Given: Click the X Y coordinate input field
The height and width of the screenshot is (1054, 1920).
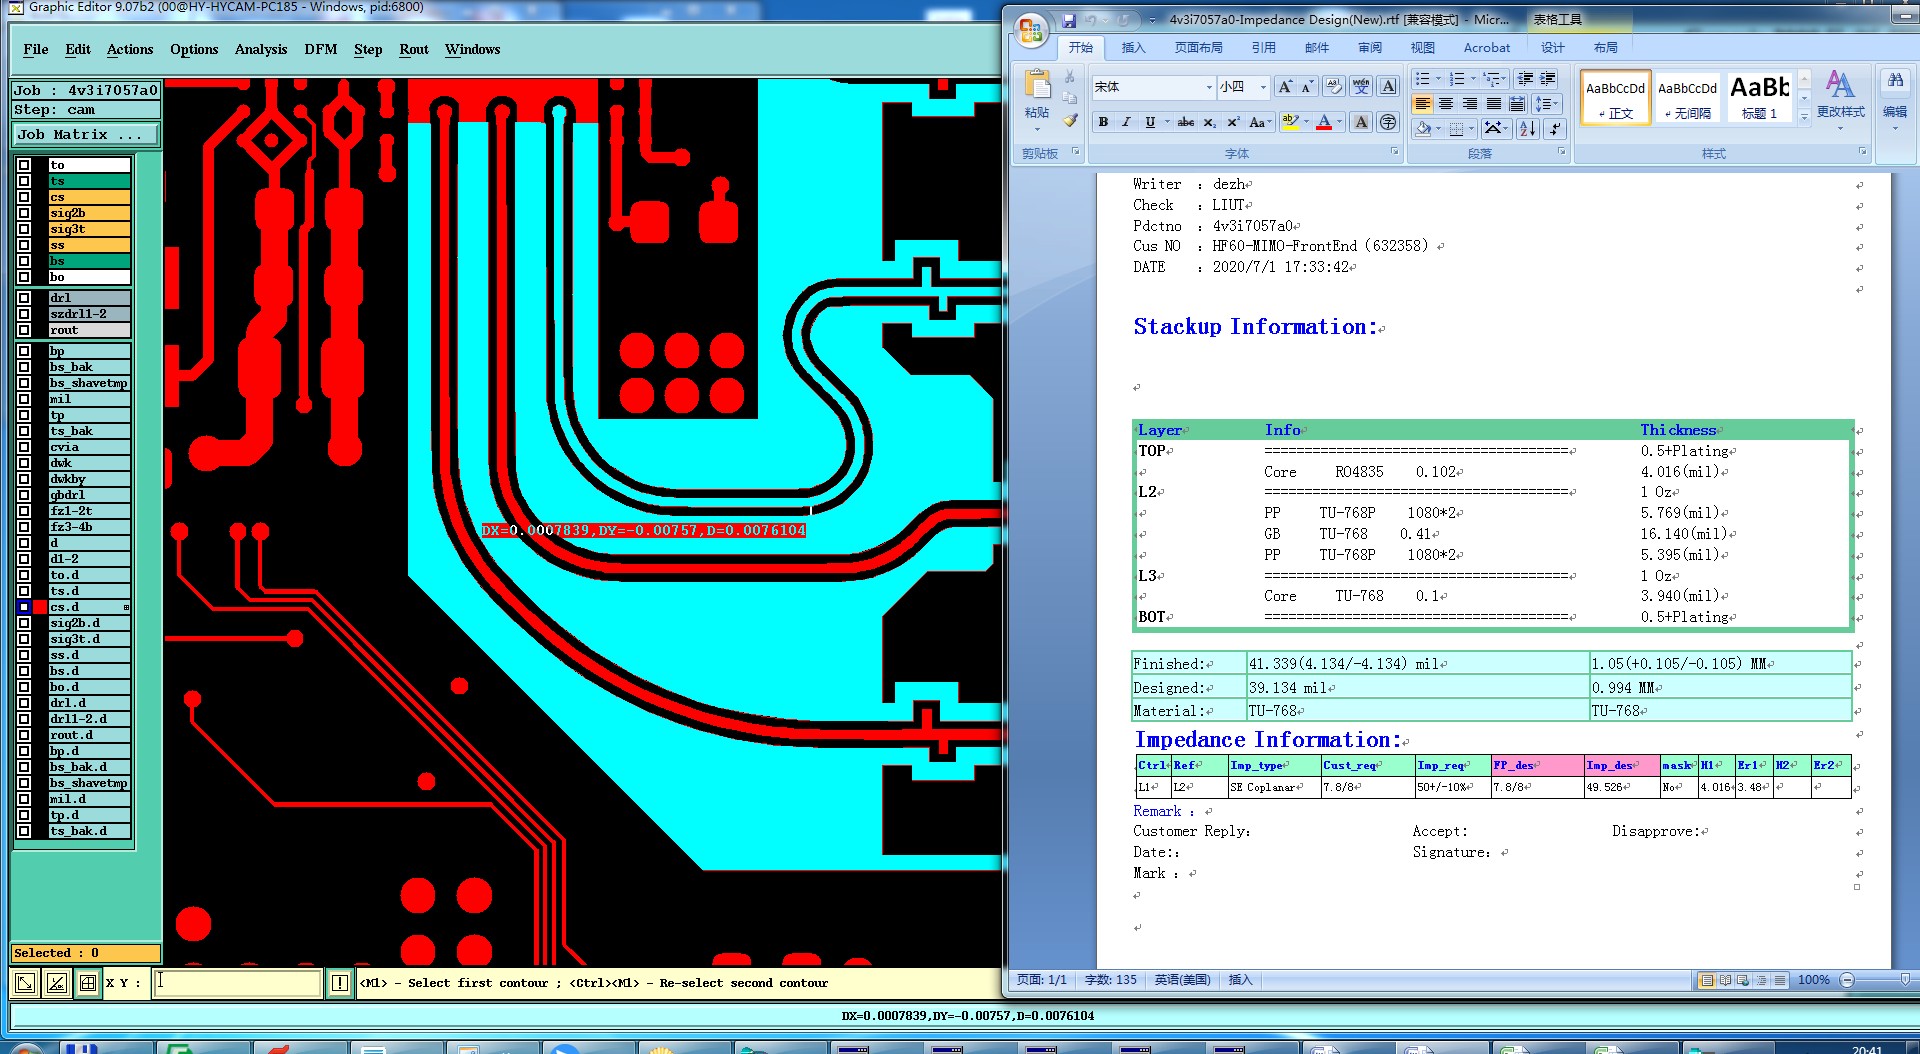Looking at the screenshot, I should click(x=238, y=983).
